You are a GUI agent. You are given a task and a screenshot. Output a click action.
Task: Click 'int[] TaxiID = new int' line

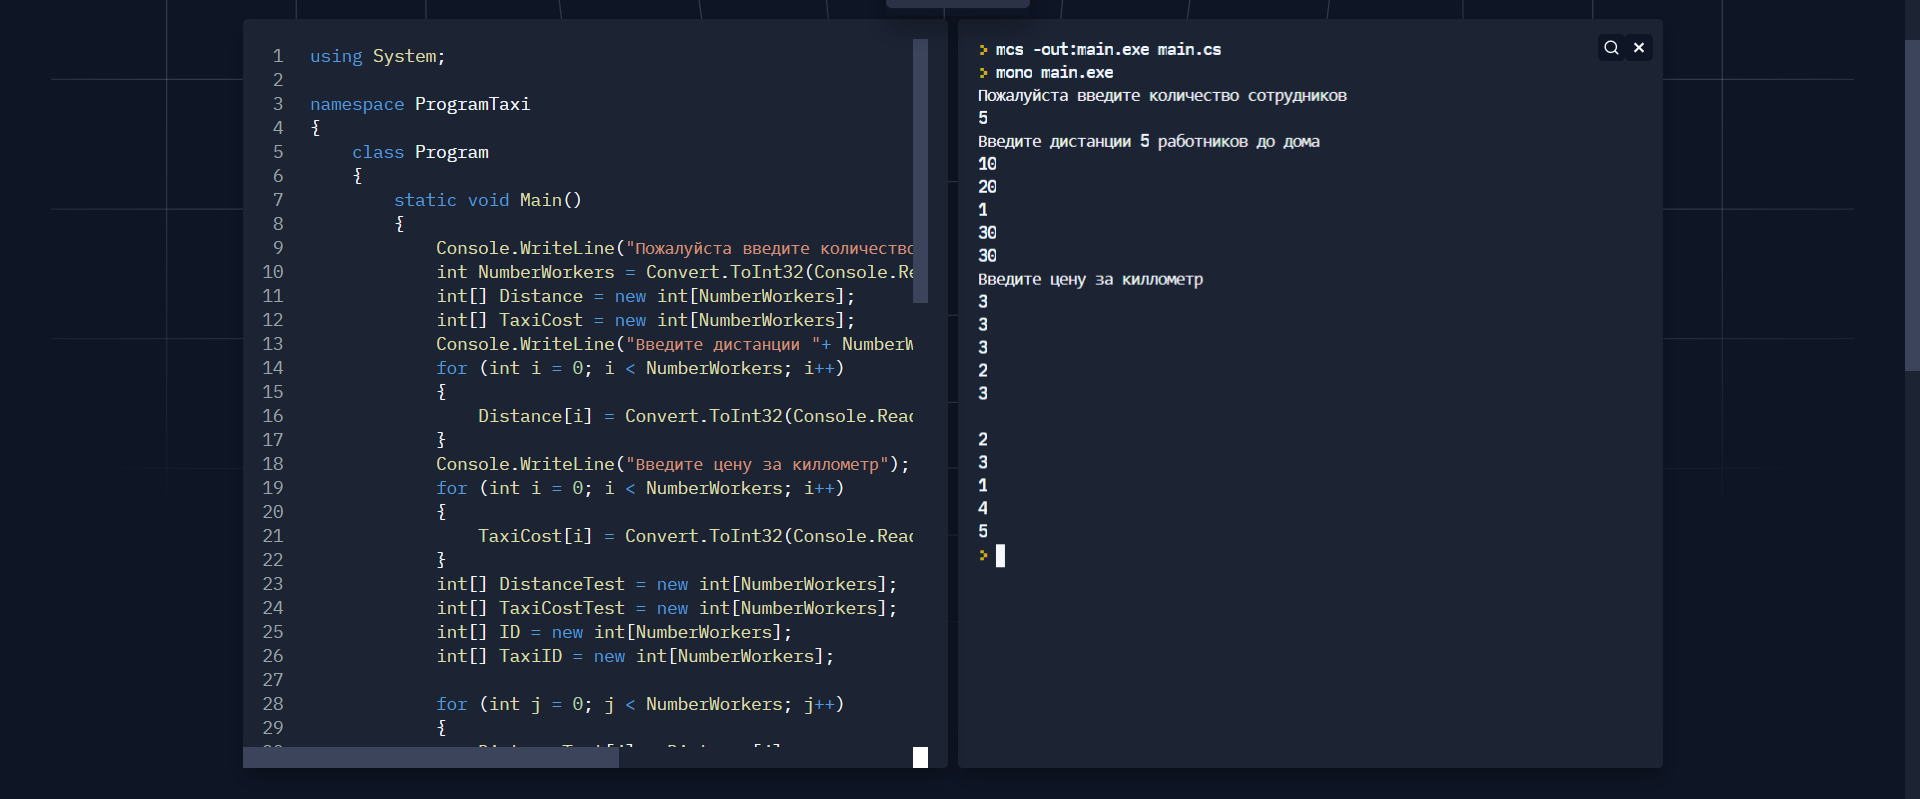(635, 656)
